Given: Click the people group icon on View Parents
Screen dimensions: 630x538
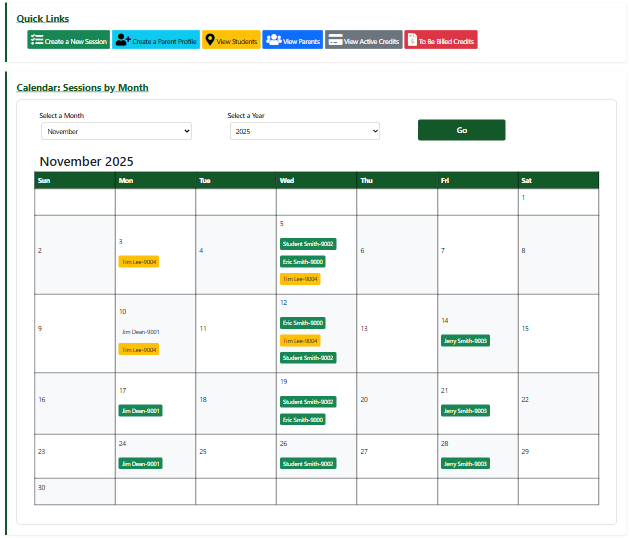Looking at the screenshot, I should coord(273,40).
